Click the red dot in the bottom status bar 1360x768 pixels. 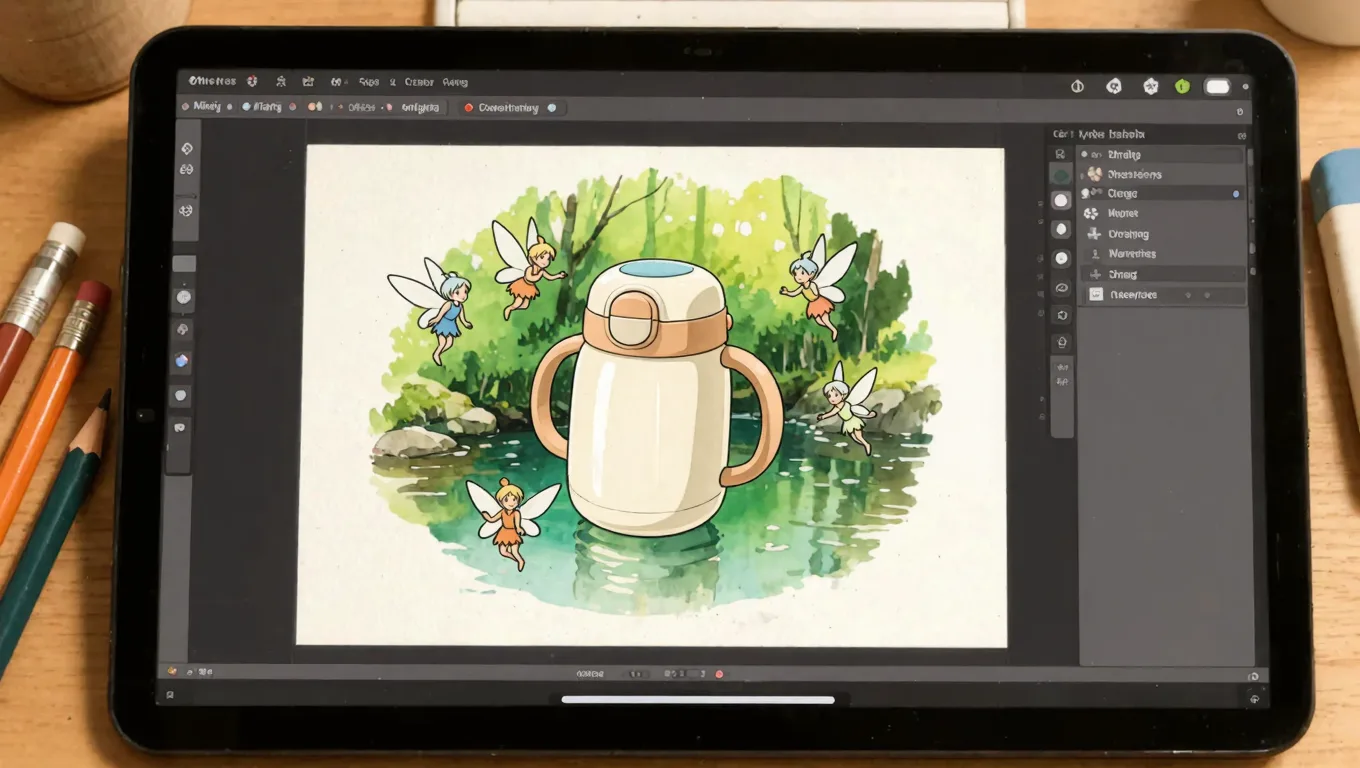click(718, 674)
